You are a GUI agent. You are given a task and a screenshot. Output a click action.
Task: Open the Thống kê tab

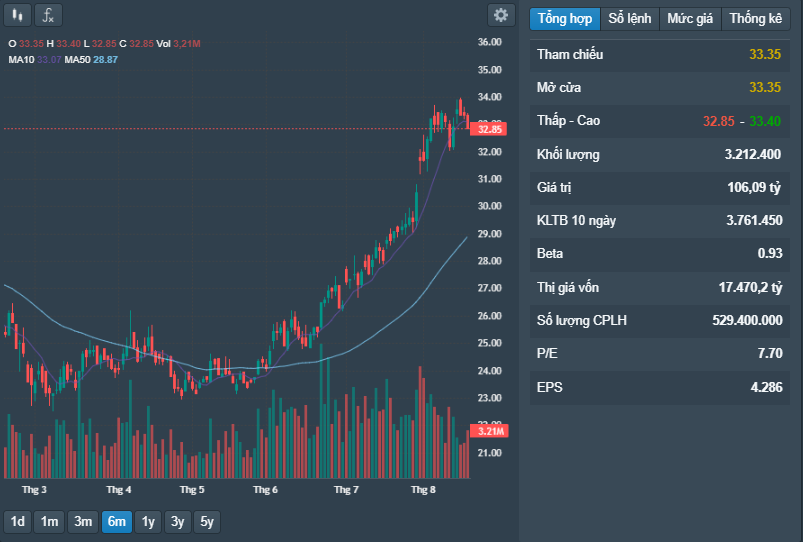pyautogui.click(x=755, y=18)
